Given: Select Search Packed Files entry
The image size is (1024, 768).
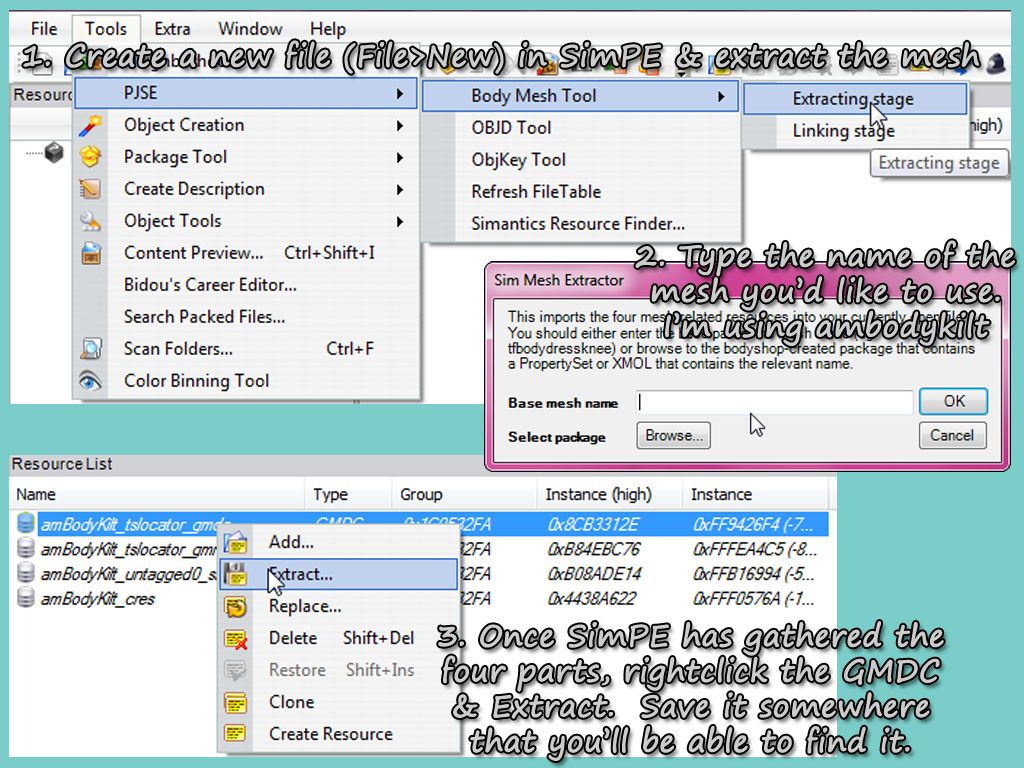Looking at the screenshot, I should tap(246, 317).
